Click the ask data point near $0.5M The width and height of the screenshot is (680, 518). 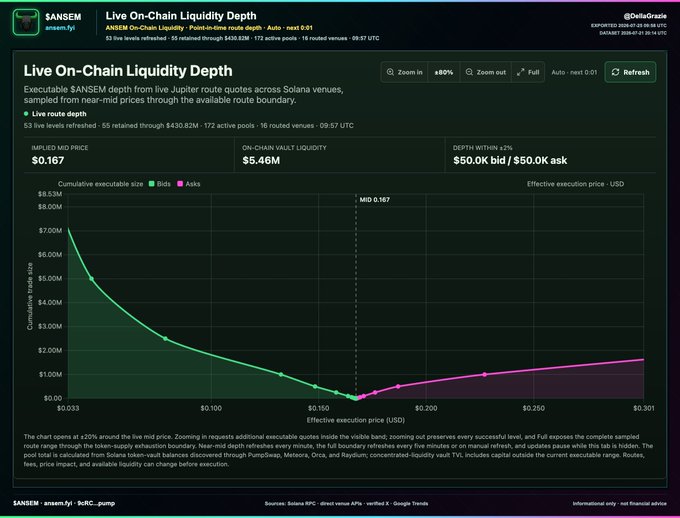398,386
